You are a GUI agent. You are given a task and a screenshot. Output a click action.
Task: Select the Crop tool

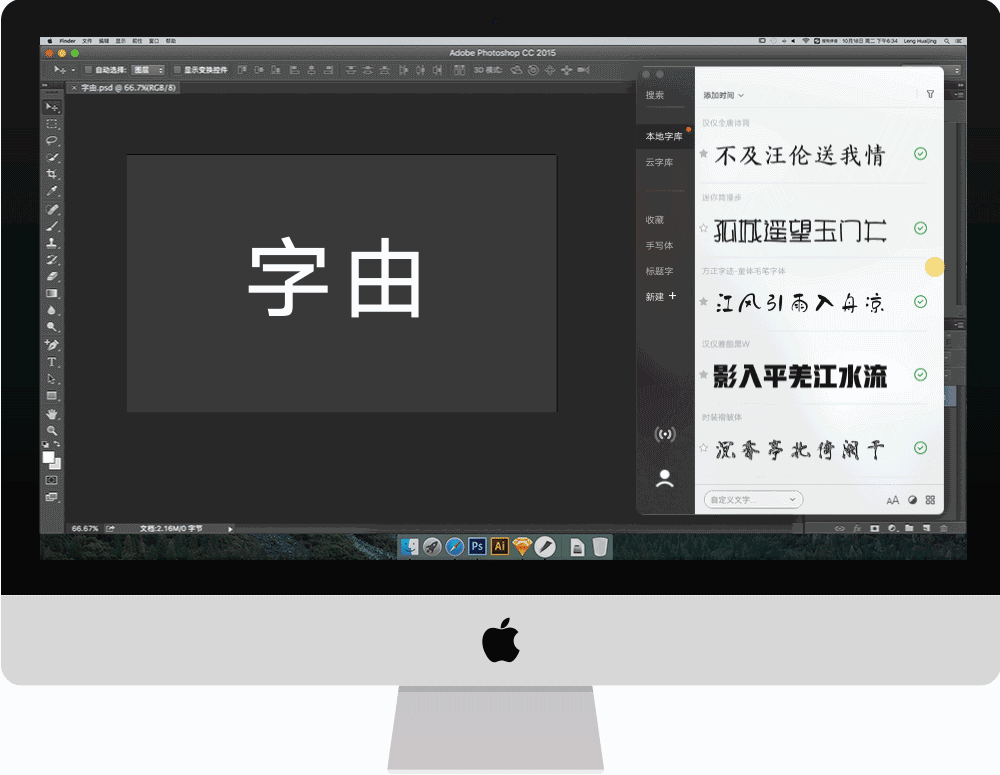pos(52,174)
